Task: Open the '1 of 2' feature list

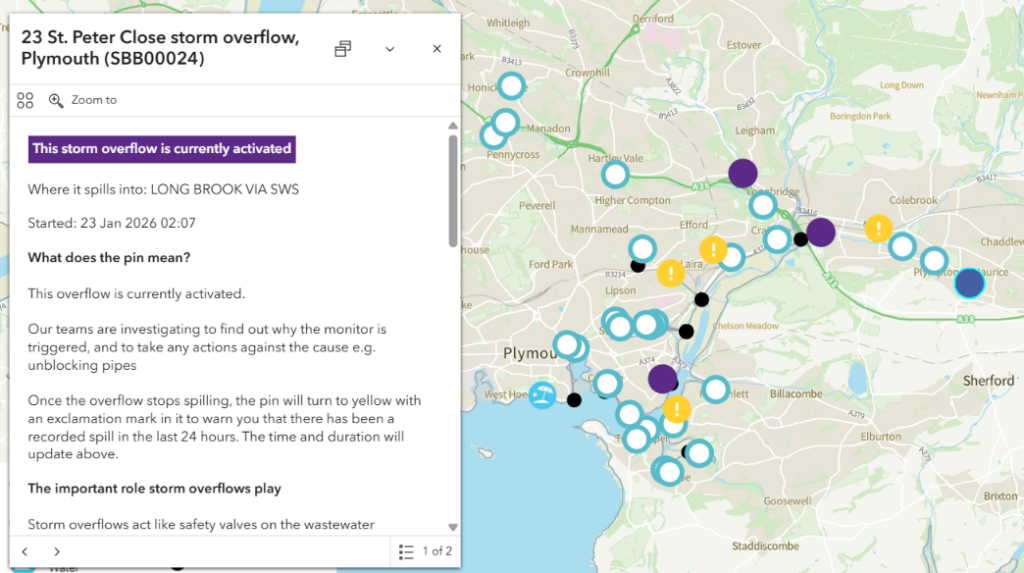Action: click(425, 551)
